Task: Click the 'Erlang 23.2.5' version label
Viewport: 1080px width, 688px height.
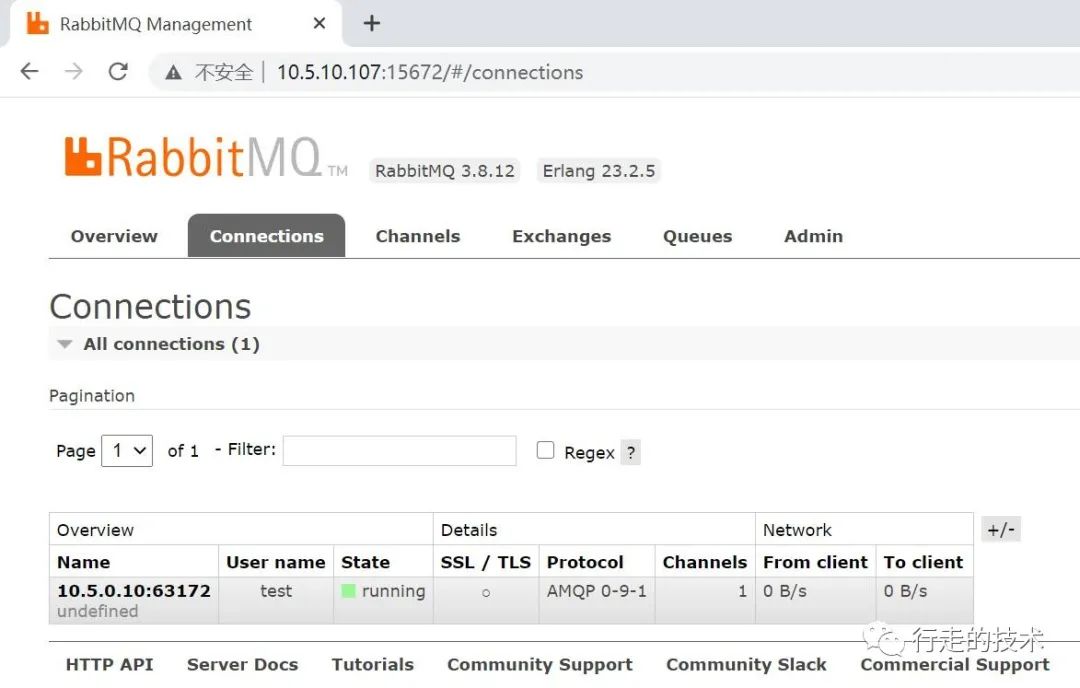Action: [x=599, y=171]
